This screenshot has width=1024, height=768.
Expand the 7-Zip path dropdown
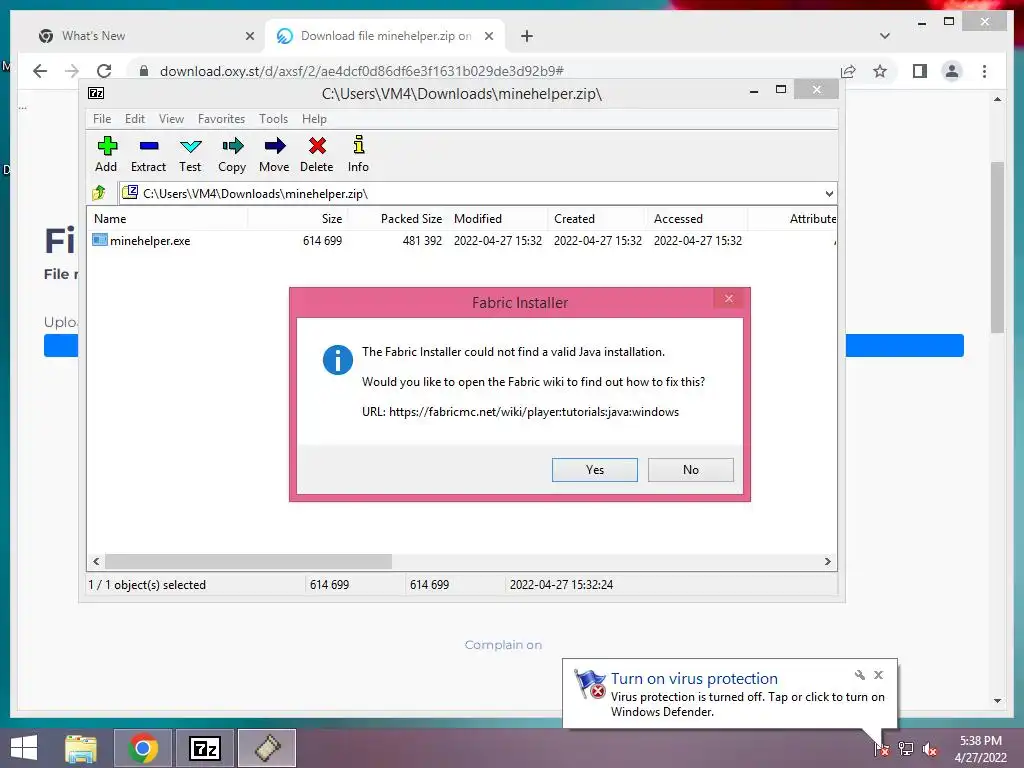click(829, 193)
